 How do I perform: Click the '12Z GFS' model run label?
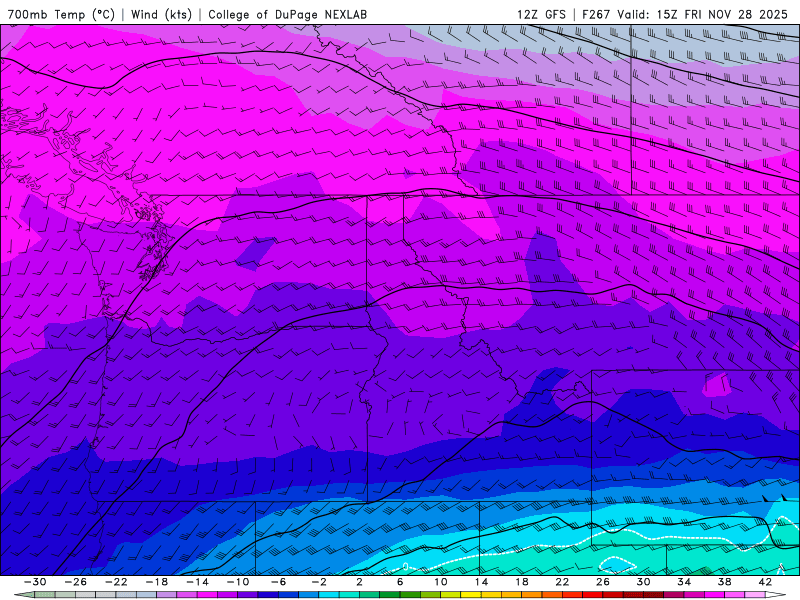(x=541, y=14)
